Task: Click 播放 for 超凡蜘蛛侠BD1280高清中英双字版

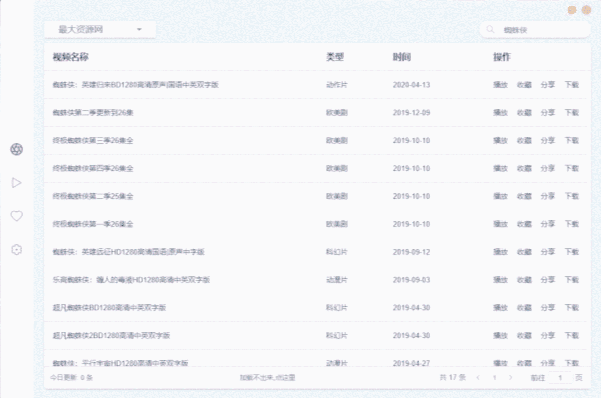Action: point(500,308)
